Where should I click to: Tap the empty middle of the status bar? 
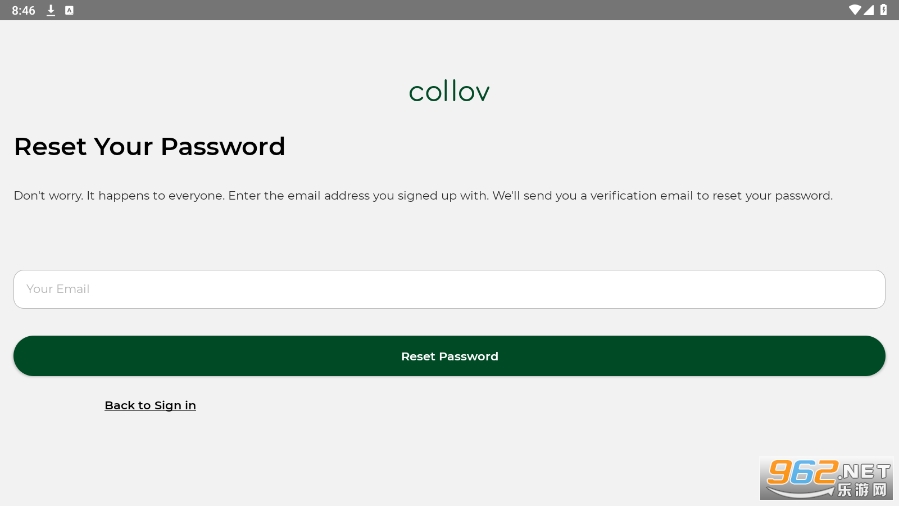pos(450,10)
